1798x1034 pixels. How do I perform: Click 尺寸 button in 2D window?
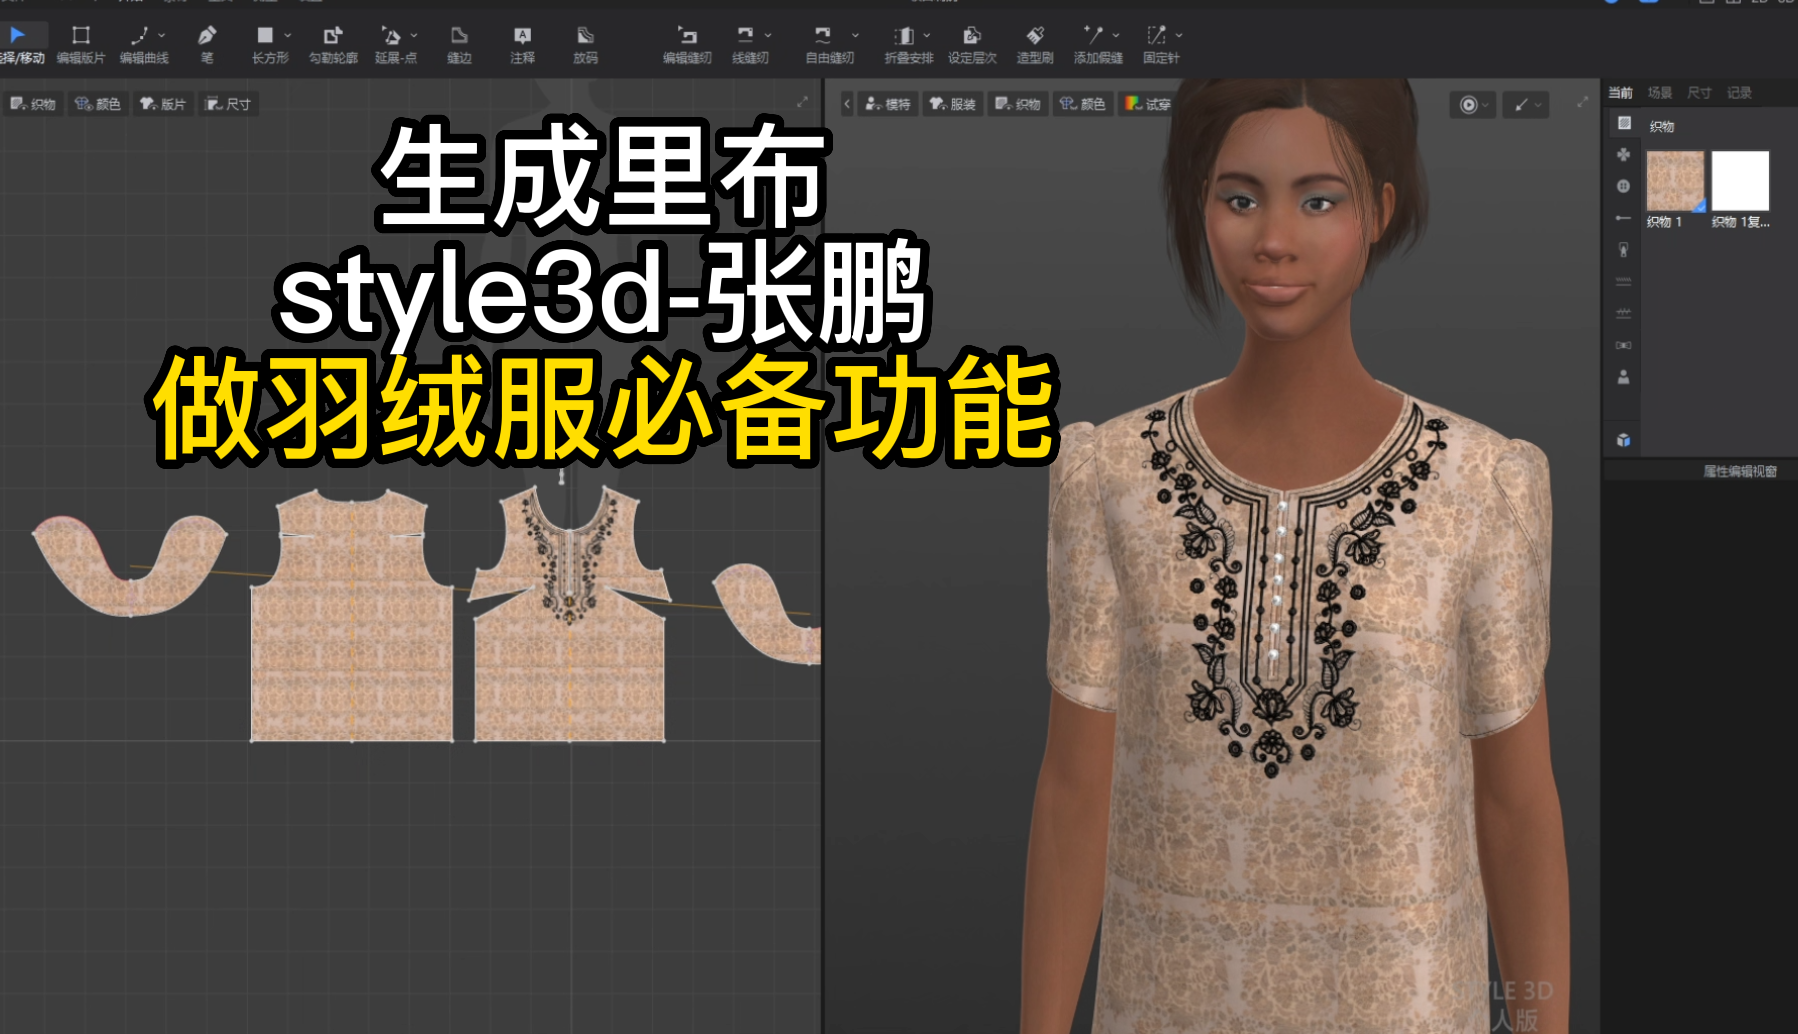228,104
